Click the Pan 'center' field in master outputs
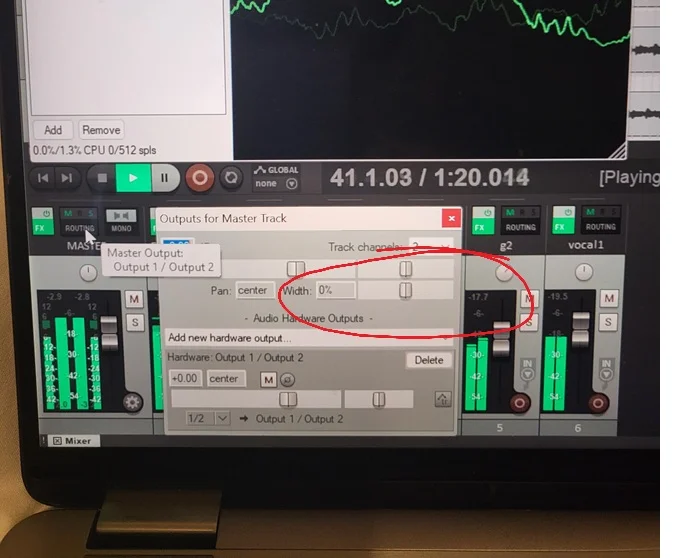Viewport: 673px width, 558px height. click(255, 291)
